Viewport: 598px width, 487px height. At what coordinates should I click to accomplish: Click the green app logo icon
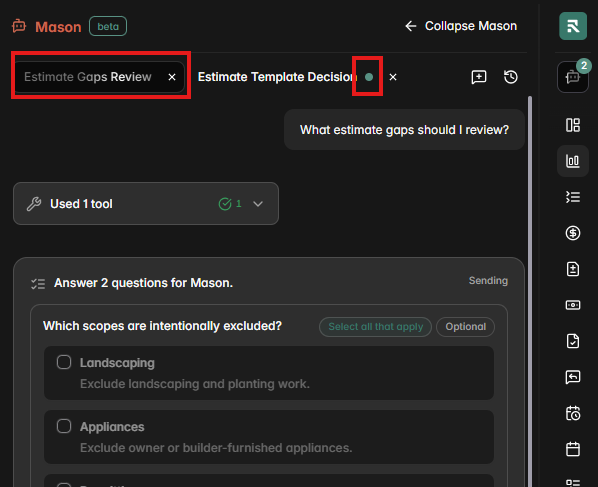coord(573,26)
